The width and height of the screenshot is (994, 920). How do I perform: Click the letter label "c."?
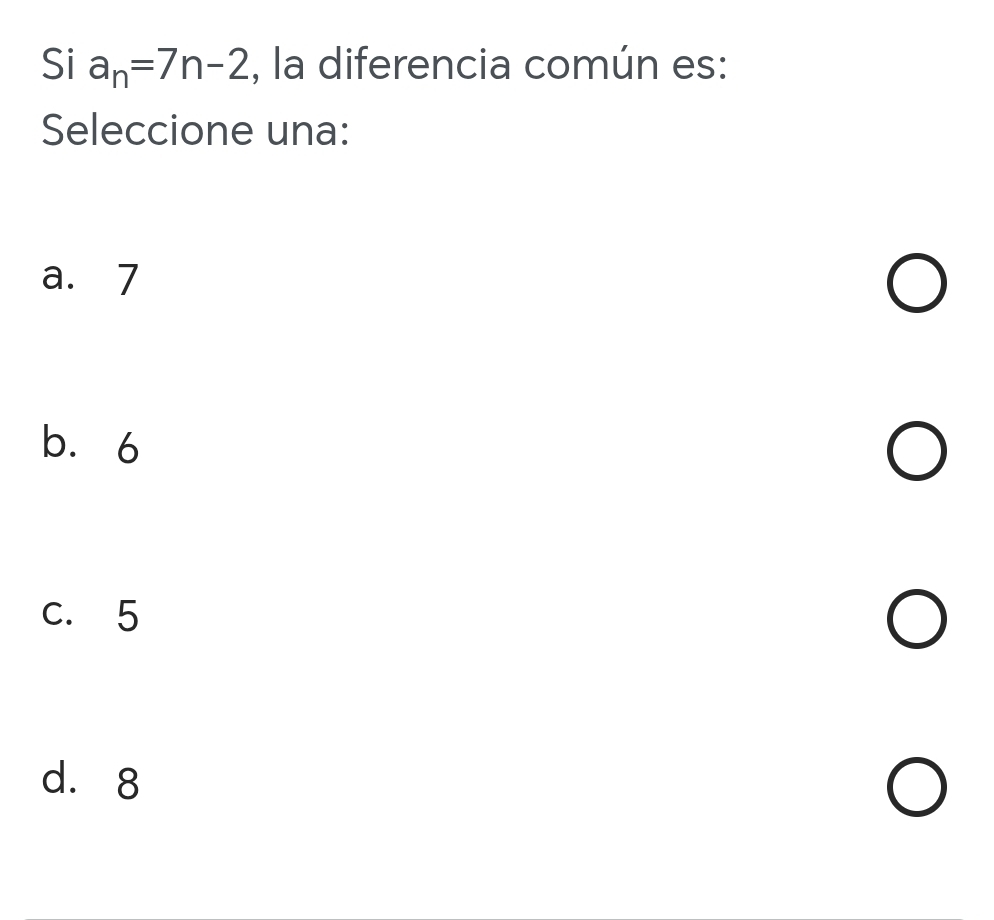58,612
